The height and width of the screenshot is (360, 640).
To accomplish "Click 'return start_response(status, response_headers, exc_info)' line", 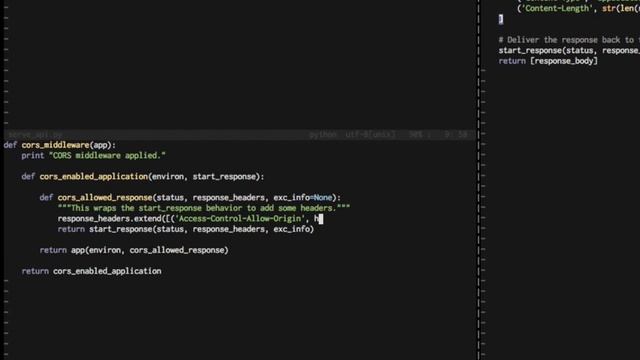I will click(186, 229).
